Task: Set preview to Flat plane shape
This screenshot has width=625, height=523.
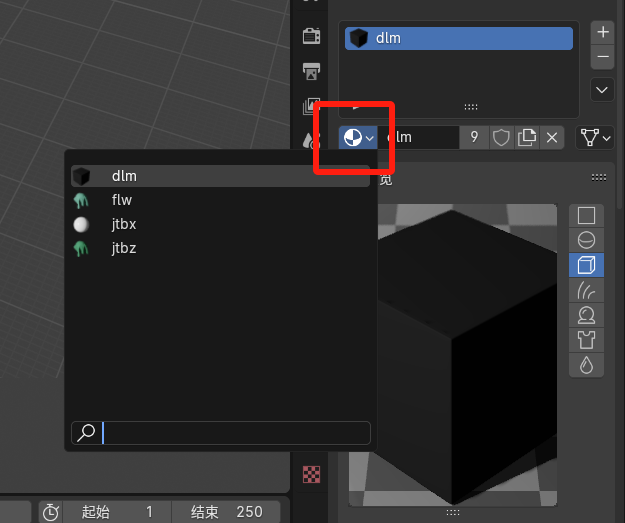Action: tap(586, 216)
